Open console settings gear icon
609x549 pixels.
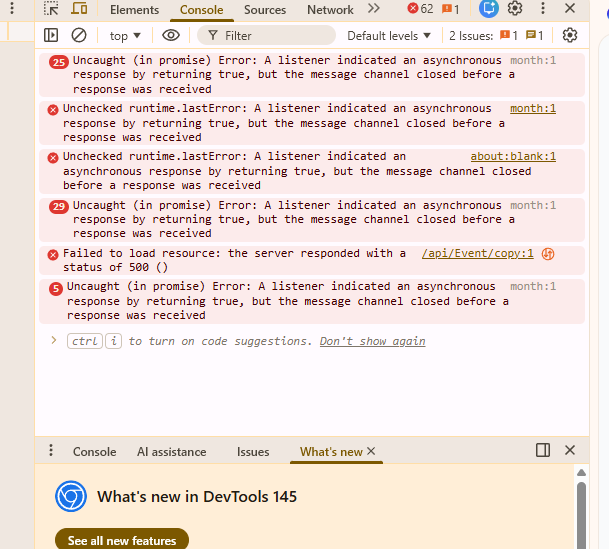click(570, 35)
